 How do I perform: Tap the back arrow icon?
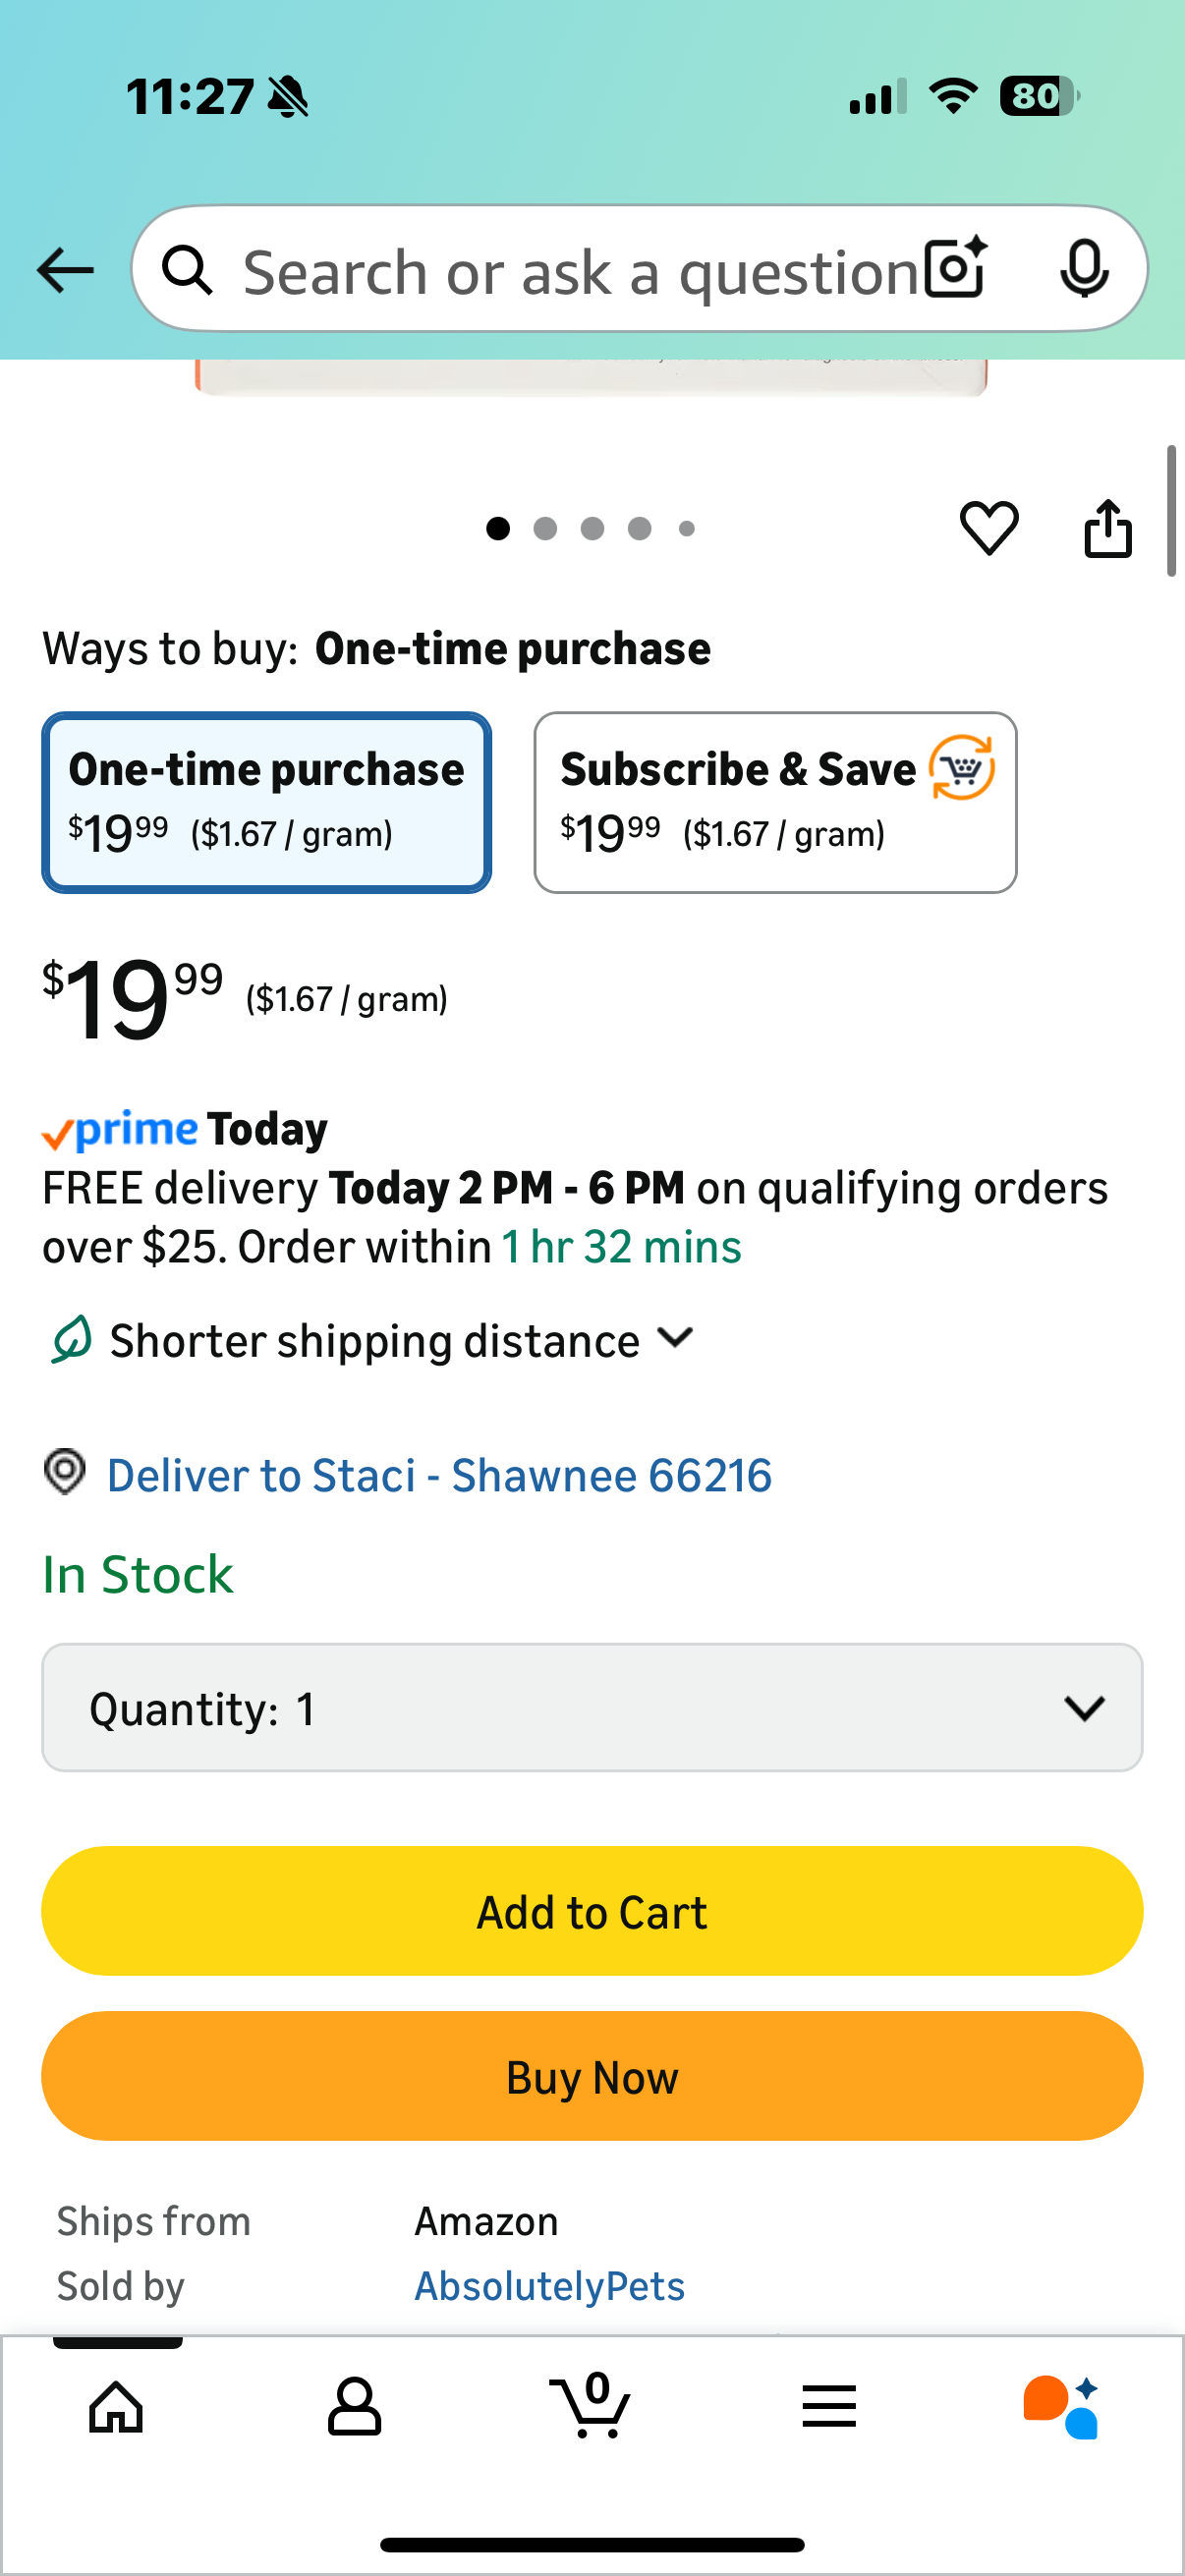tap(65, 270)
